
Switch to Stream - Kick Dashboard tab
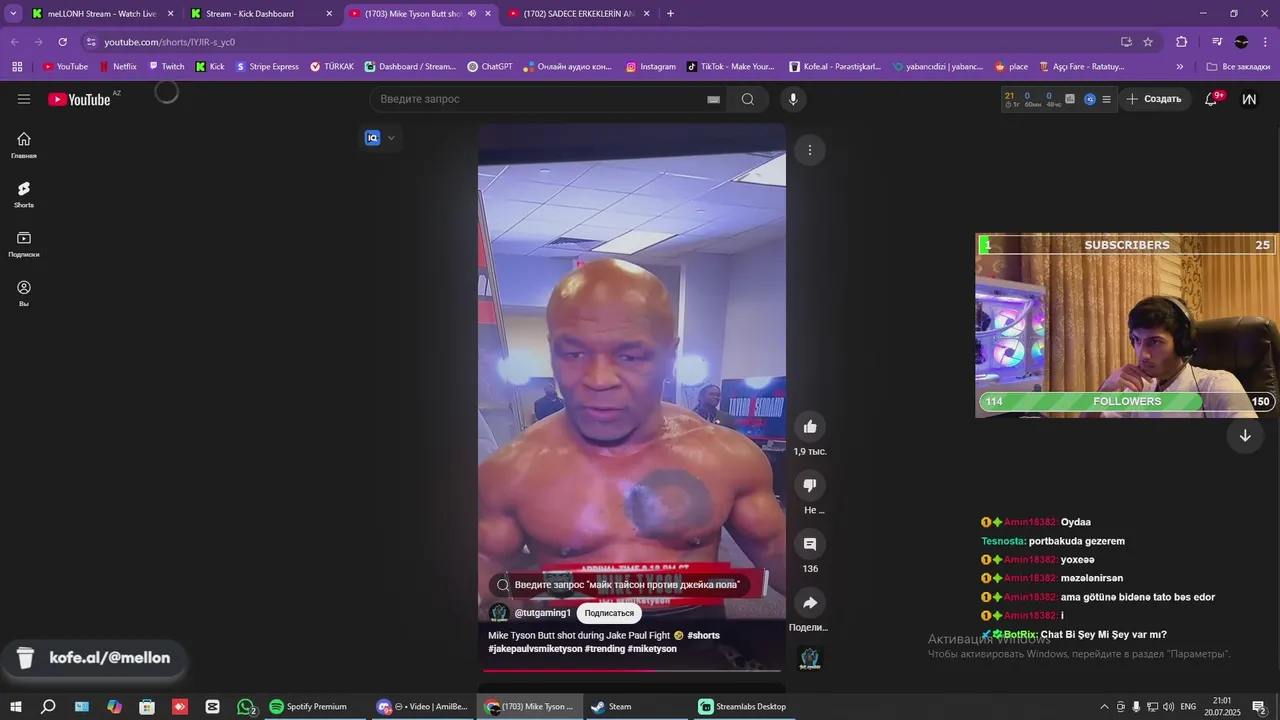(261, 14)
